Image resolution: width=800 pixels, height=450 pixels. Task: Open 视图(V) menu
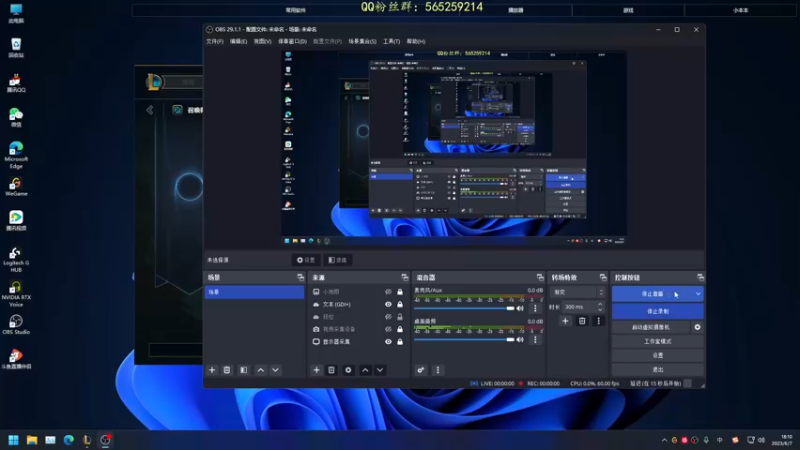[x=263, y=41]
